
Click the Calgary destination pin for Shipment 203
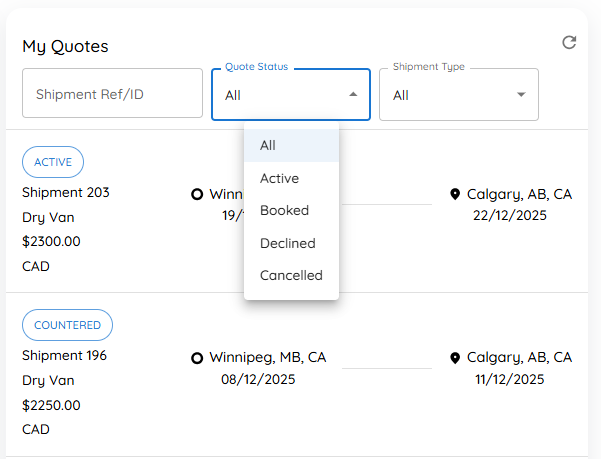(x=455, y=194)
